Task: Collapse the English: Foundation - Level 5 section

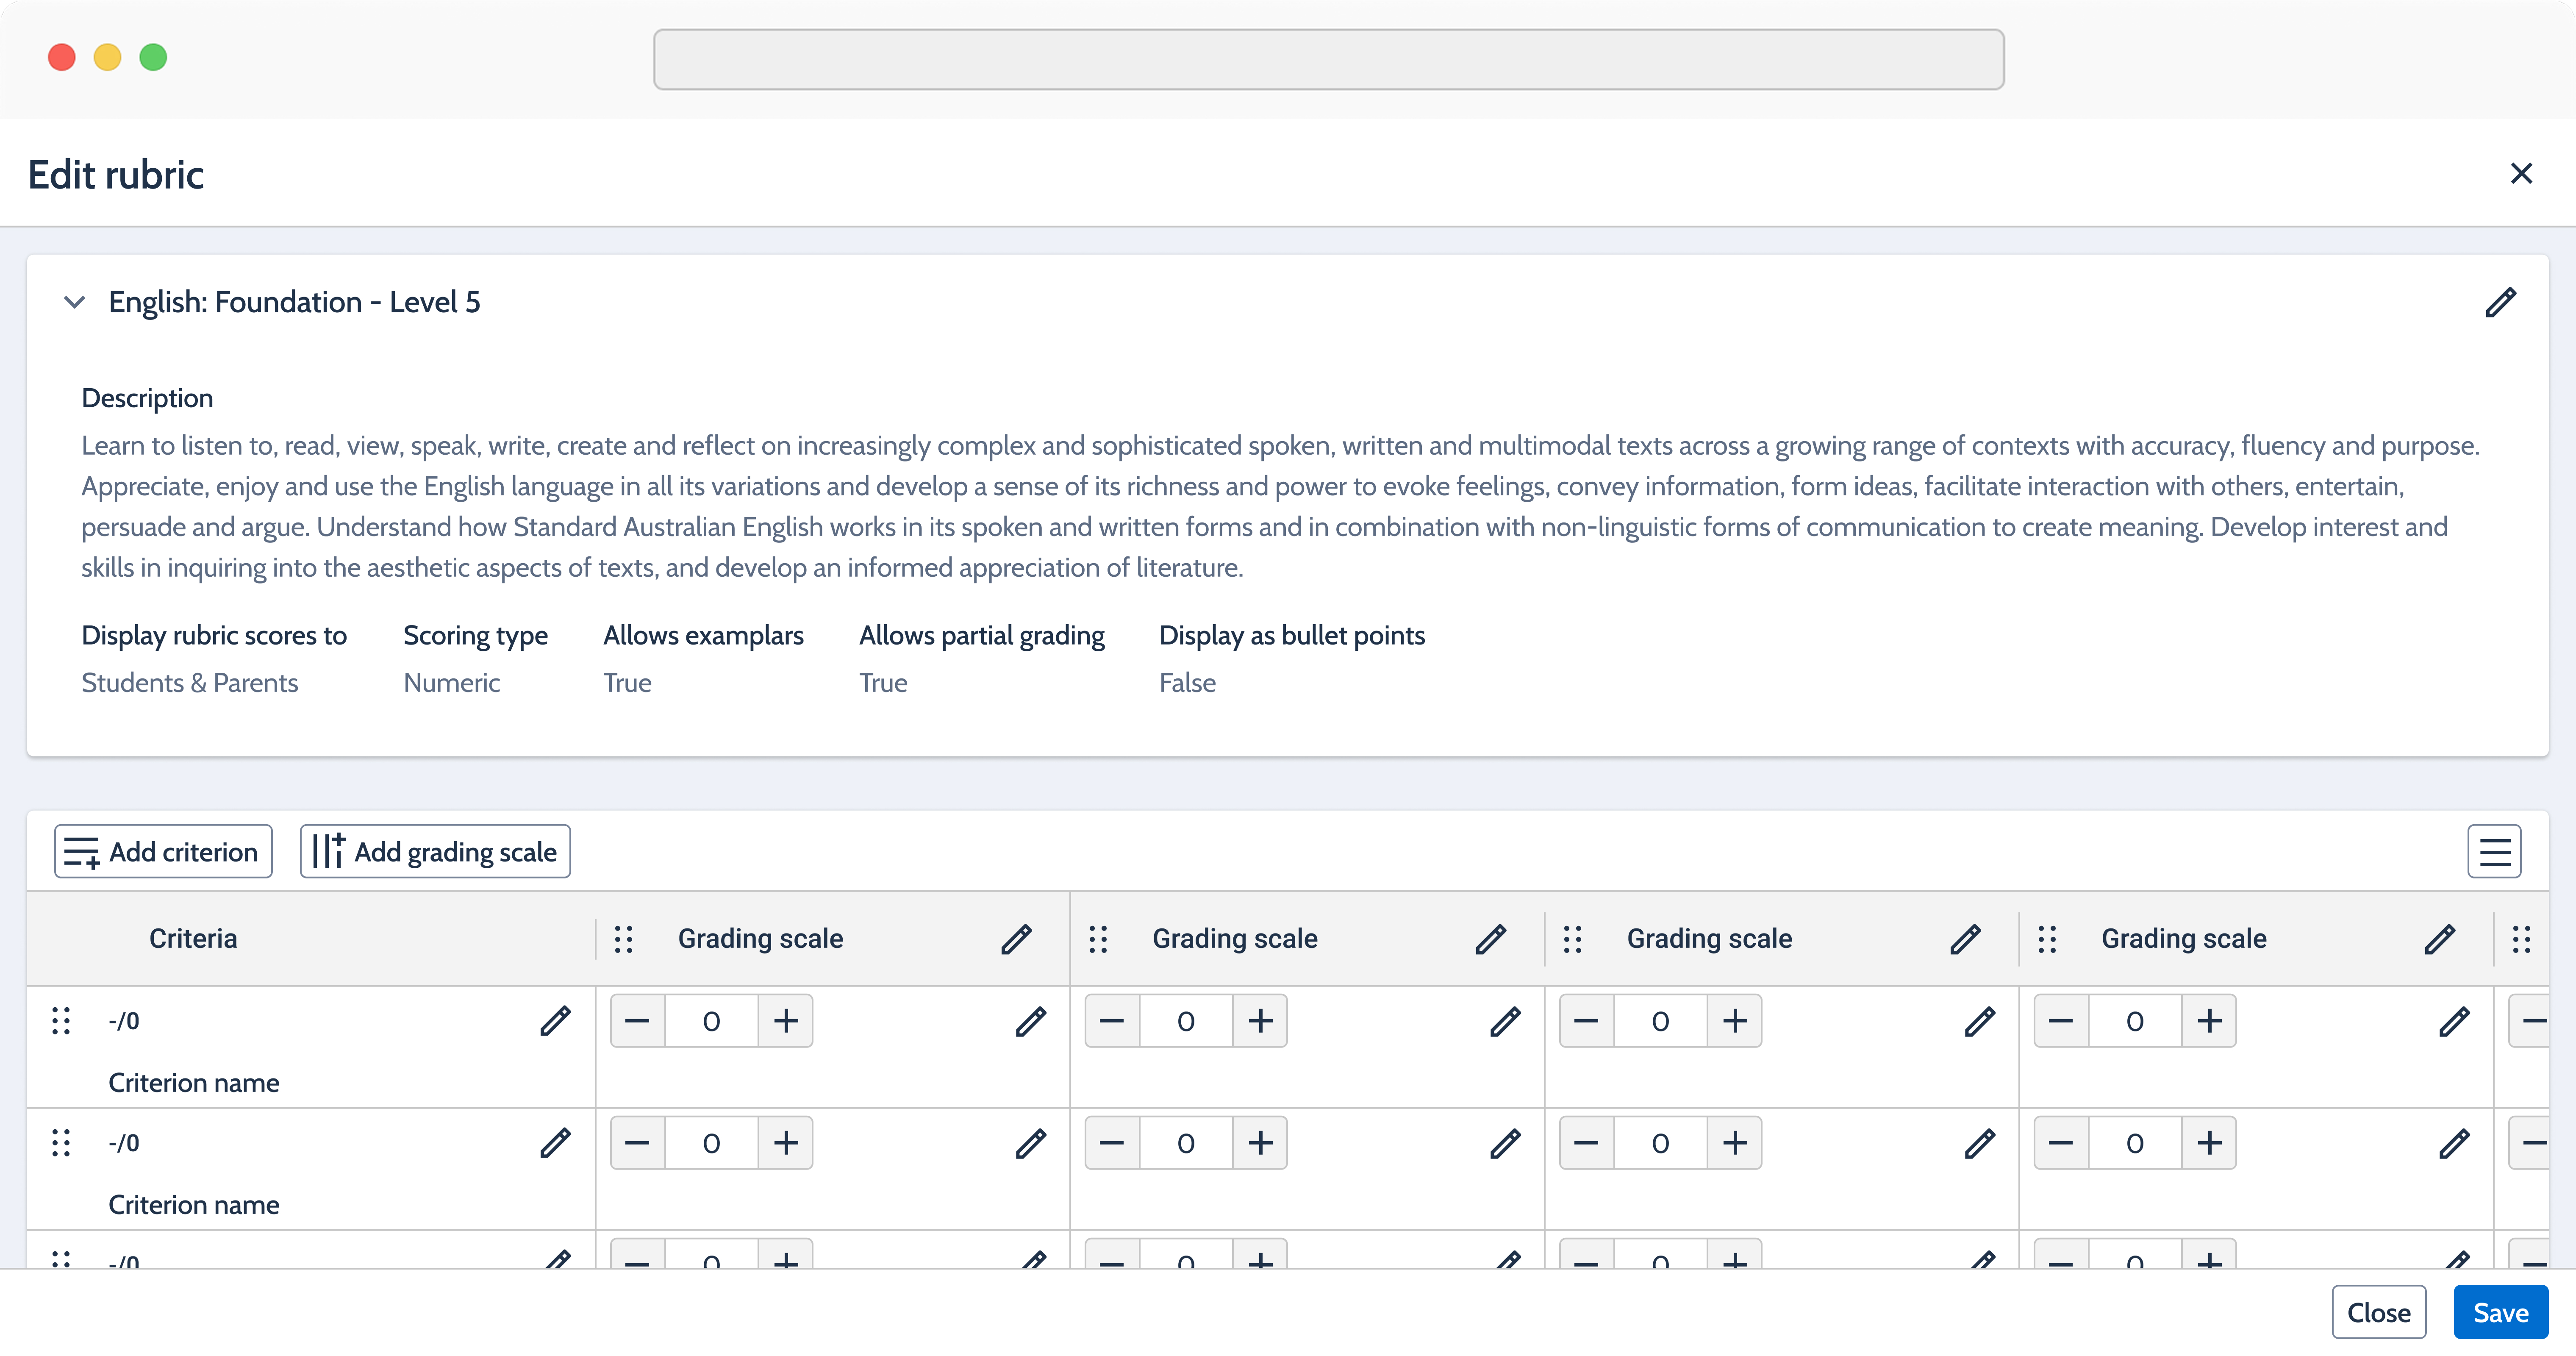Action: pyautogui.click(x=74, y=302)
